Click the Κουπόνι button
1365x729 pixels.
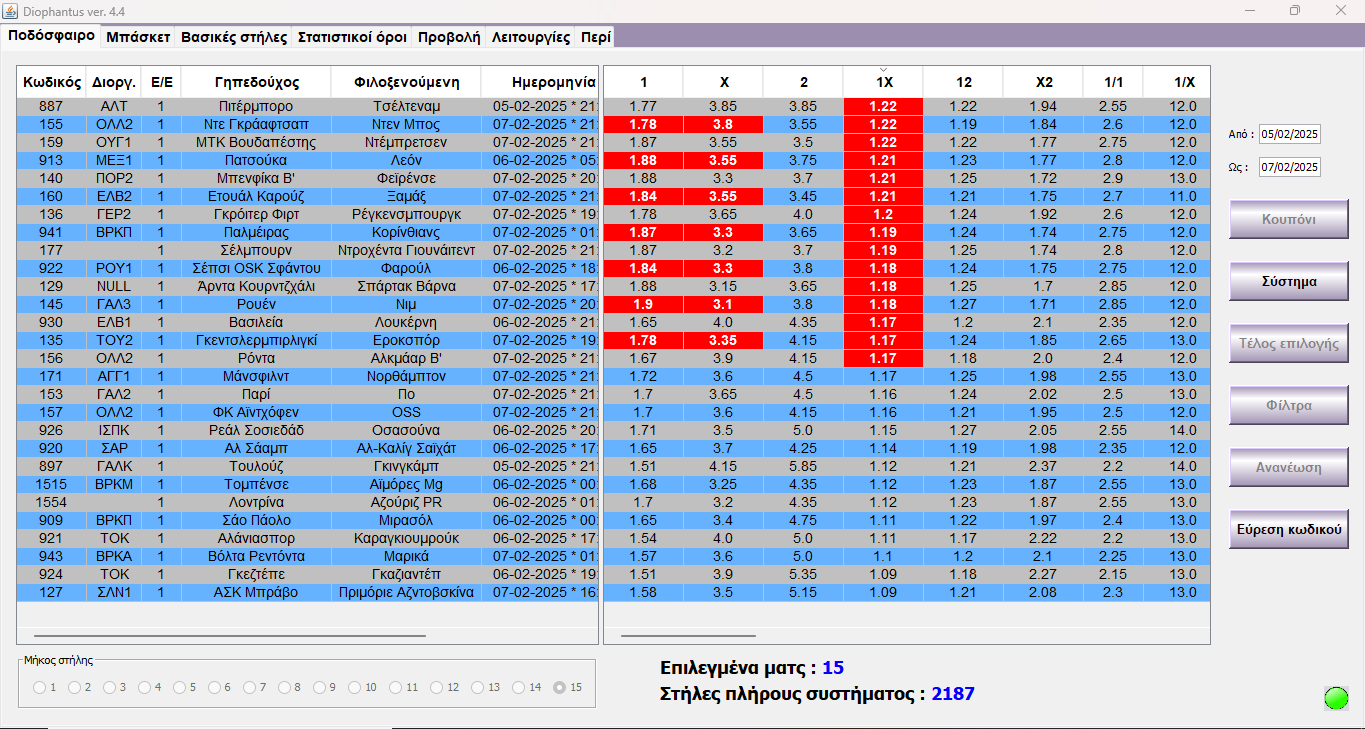click(1289, 219)
